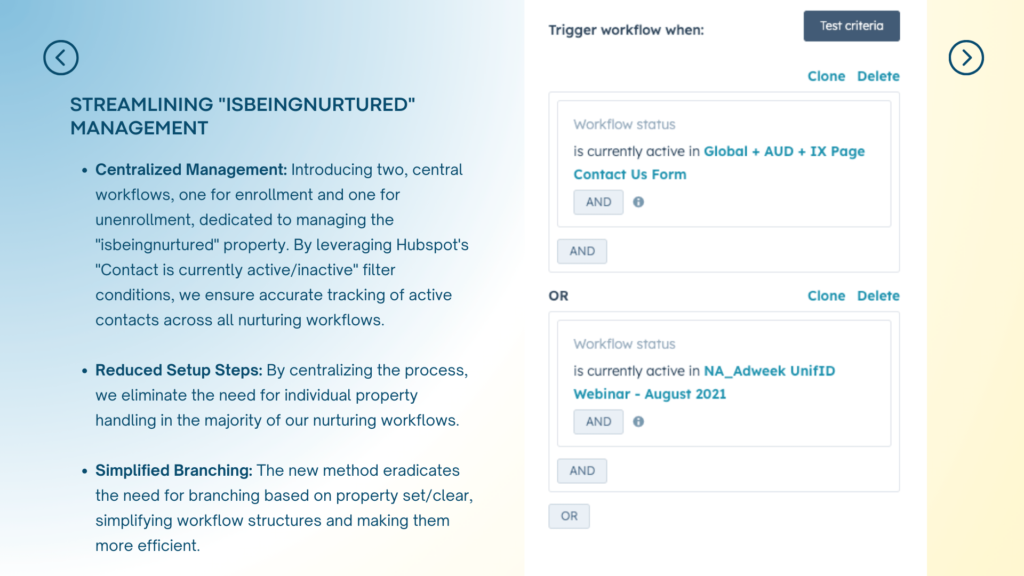Open NA_Adweek UnifID Webinar workflow link

point(769,371)
